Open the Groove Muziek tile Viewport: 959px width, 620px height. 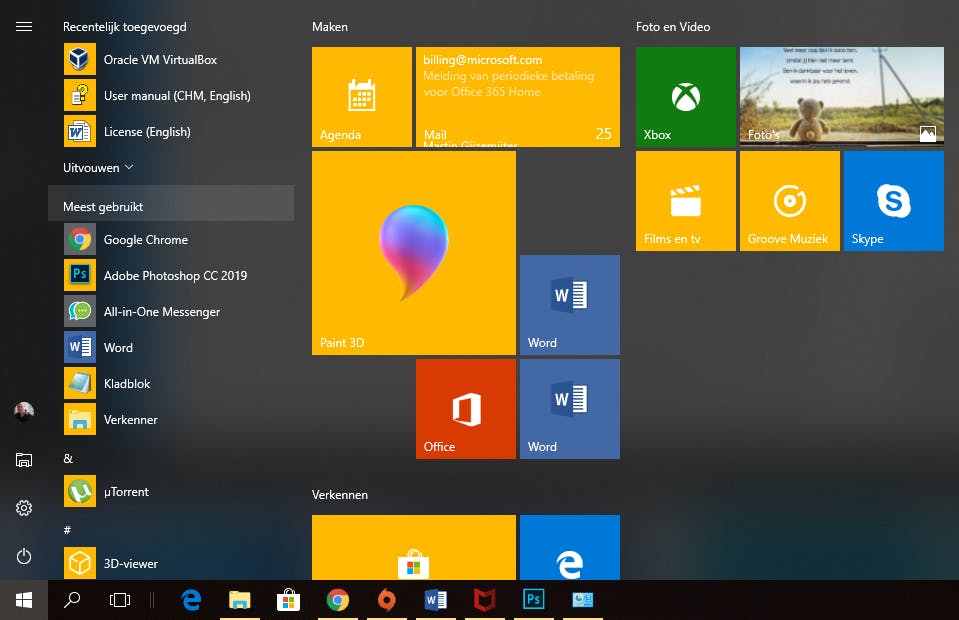tap(790, 201)
